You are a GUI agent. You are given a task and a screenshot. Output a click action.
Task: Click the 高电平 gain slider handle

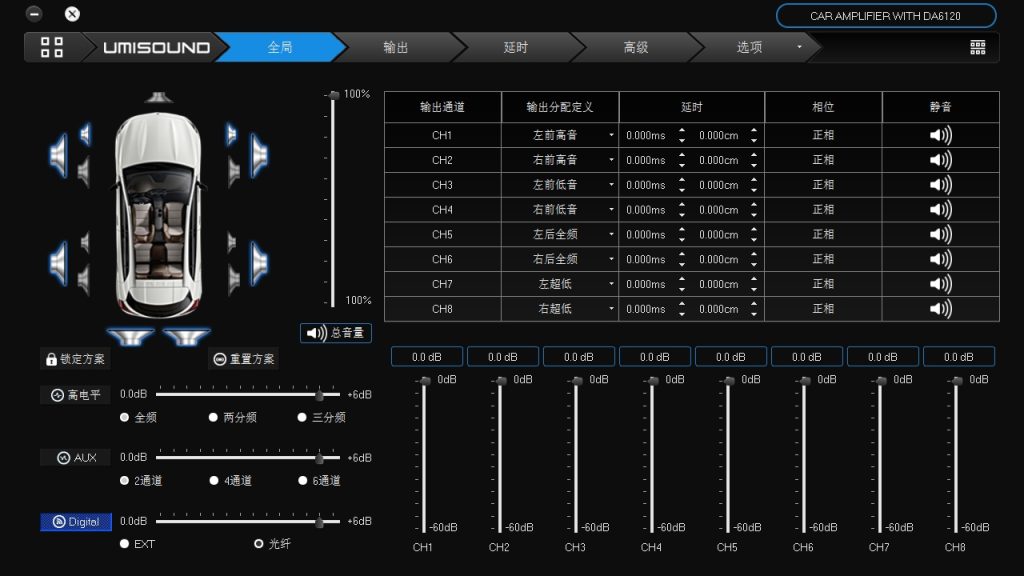pos(319,395)
